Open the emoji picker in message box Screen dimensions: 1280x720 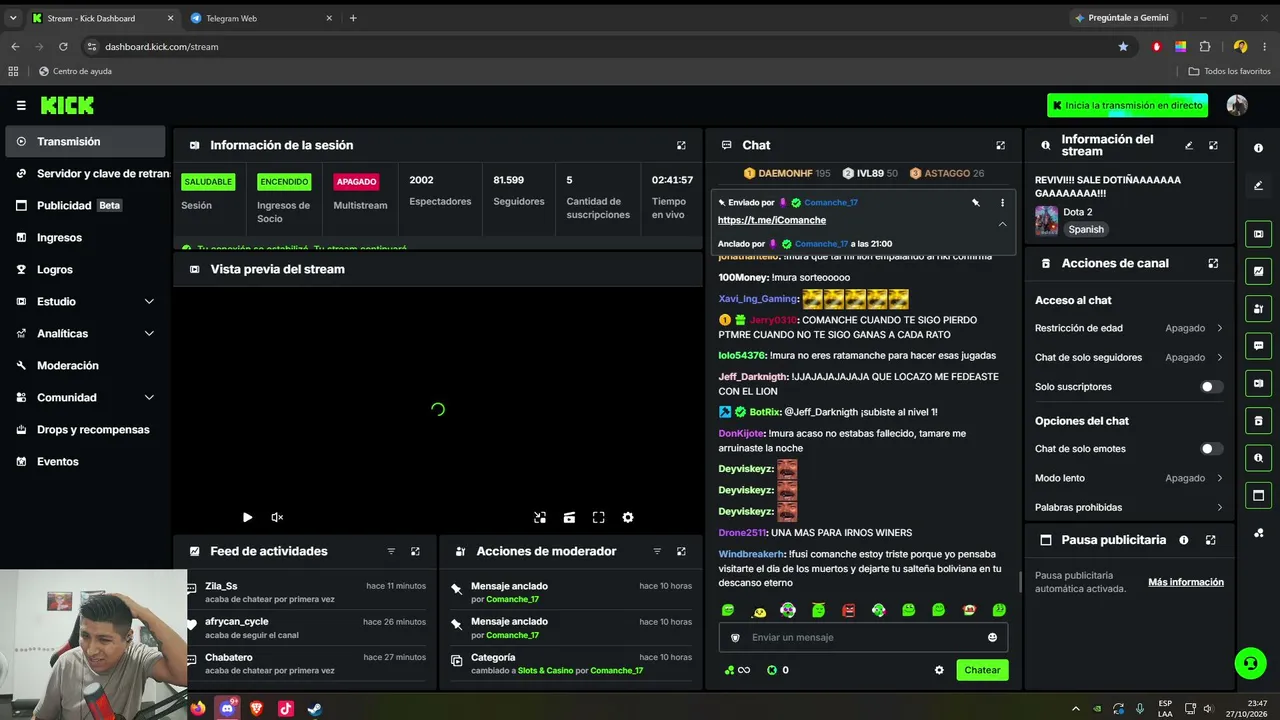(992, 637)
